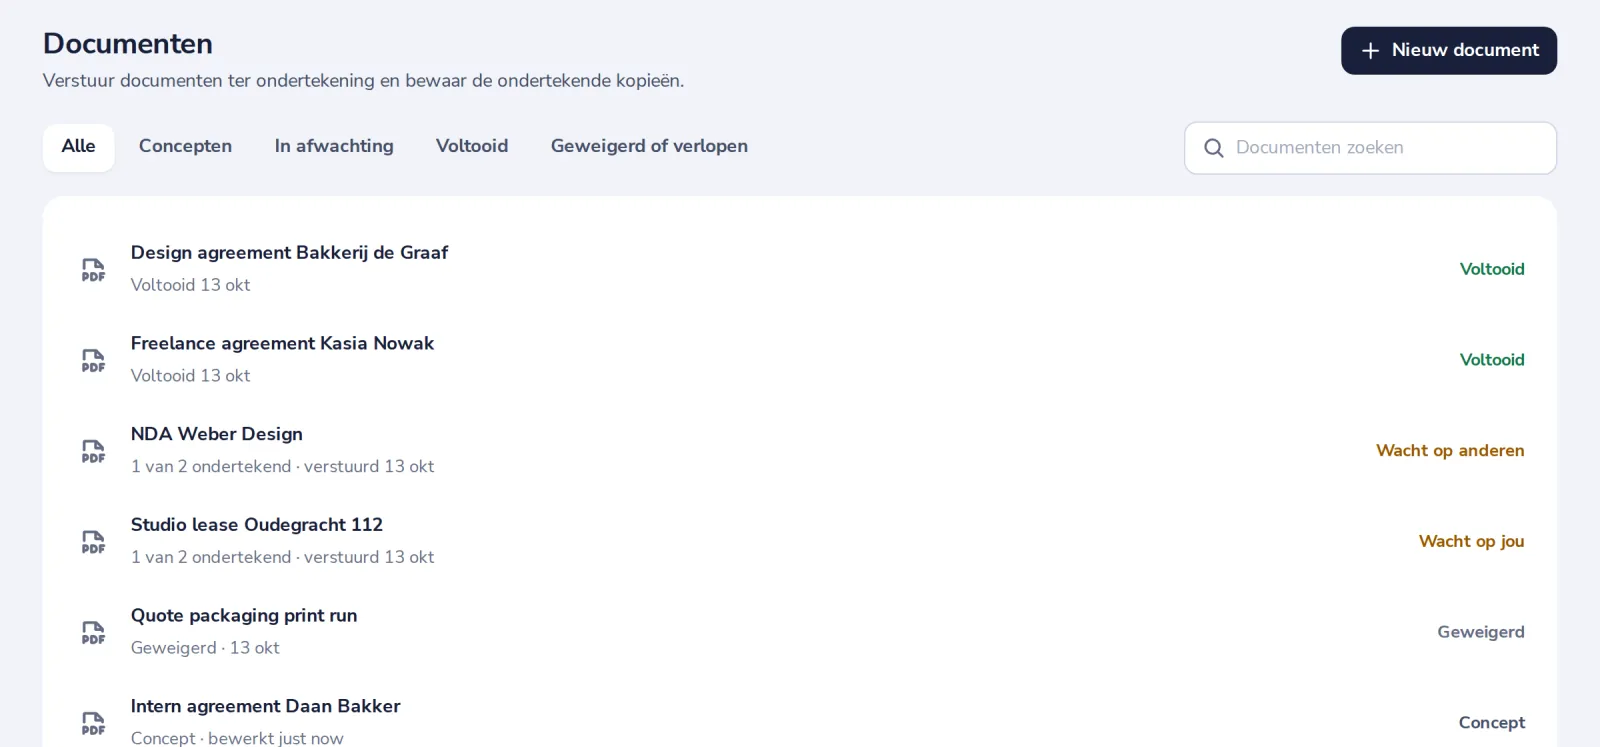Click PDF icon beside Freelance agreement Kasia Nowak
The height and width of the screenshot is (747, 1600).
point(93,361)
